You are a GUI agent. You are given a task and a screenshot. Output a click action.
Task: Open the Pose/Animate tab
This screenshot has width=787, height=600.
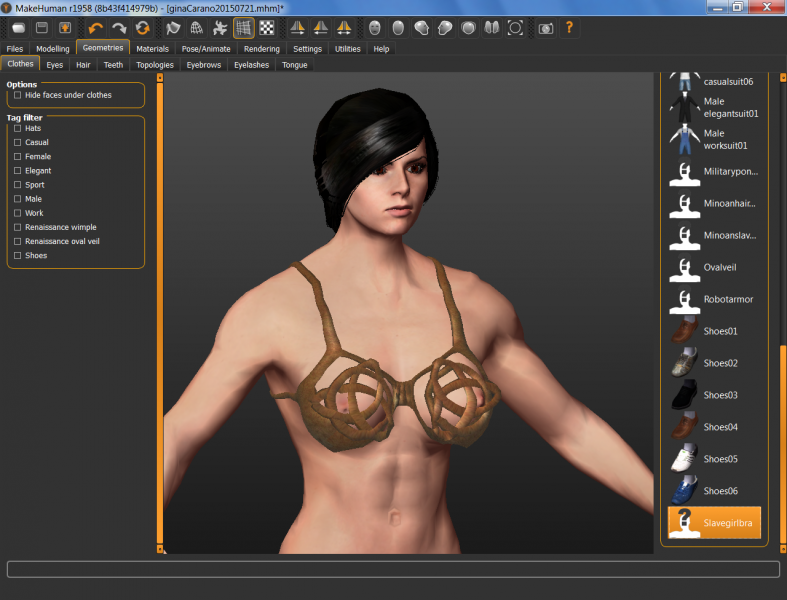[x=206, y=48]
